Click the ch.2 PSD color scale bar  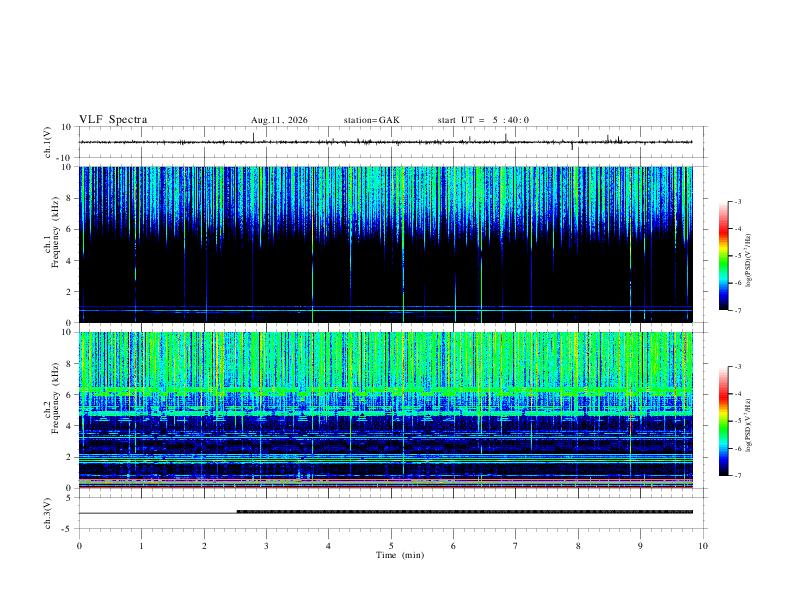(724, 421)
